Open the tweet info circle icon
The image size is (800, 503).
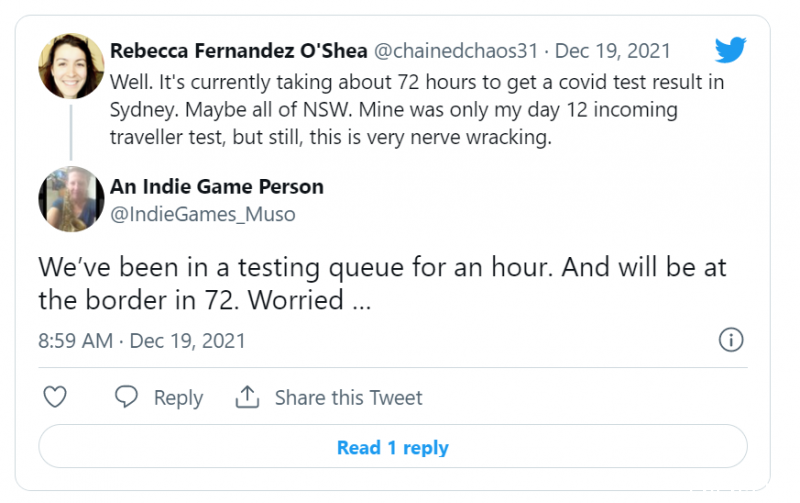[731, 340]
